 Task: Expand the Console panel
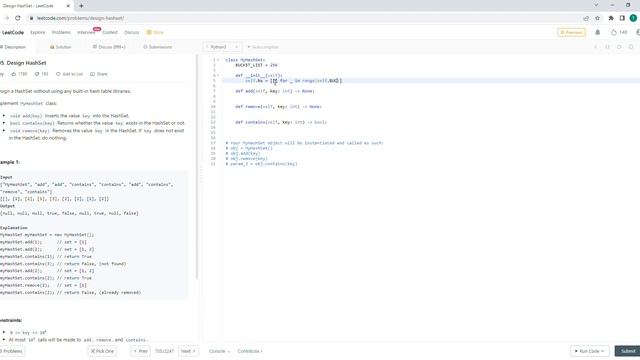pos(219,351)
